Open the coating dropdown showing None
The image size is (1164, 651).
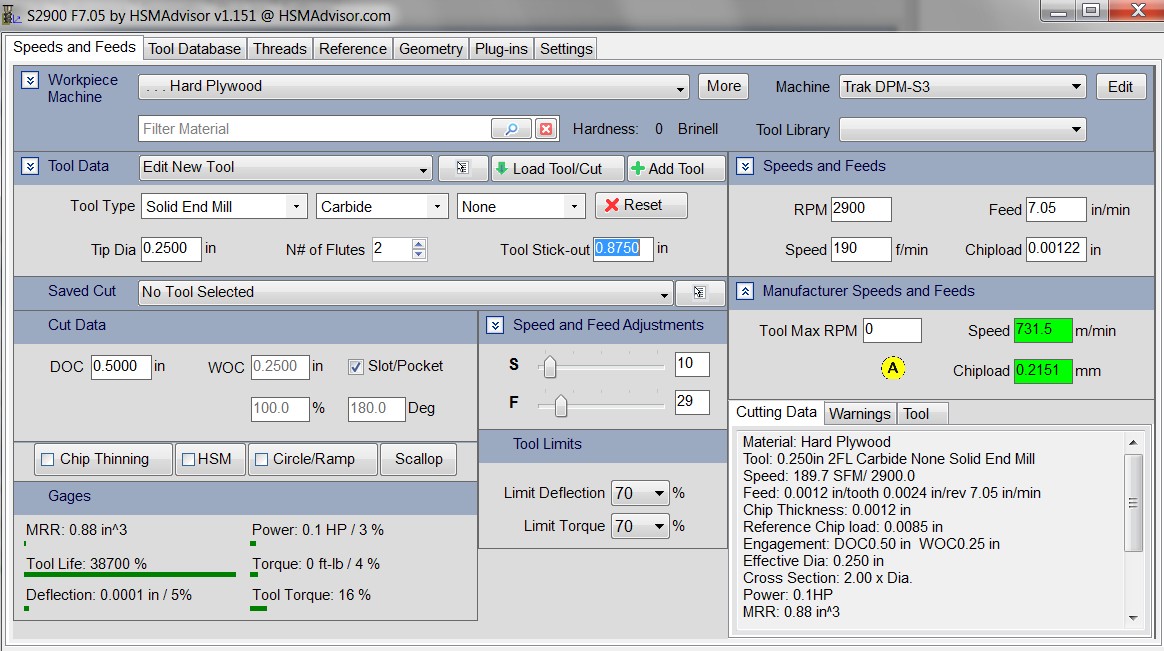tap(521, 206)
